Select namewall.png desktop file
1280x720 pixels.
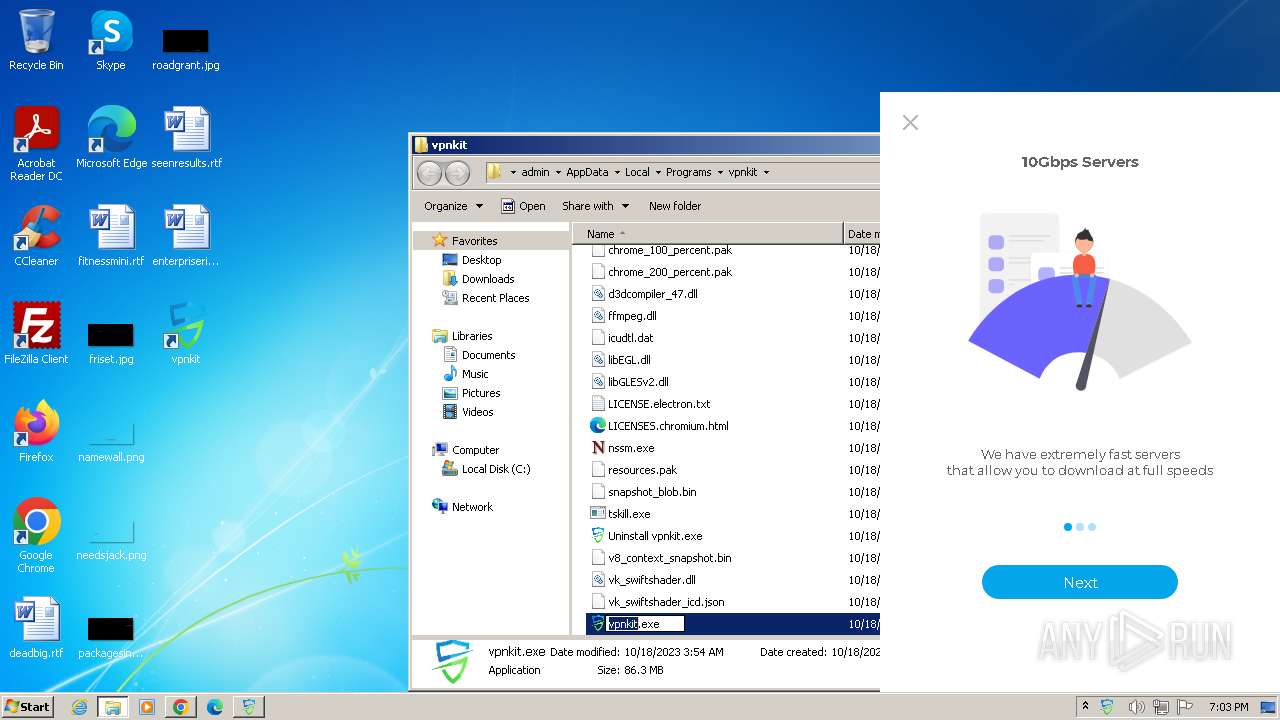pyautogui.click(x=111, y=441)
